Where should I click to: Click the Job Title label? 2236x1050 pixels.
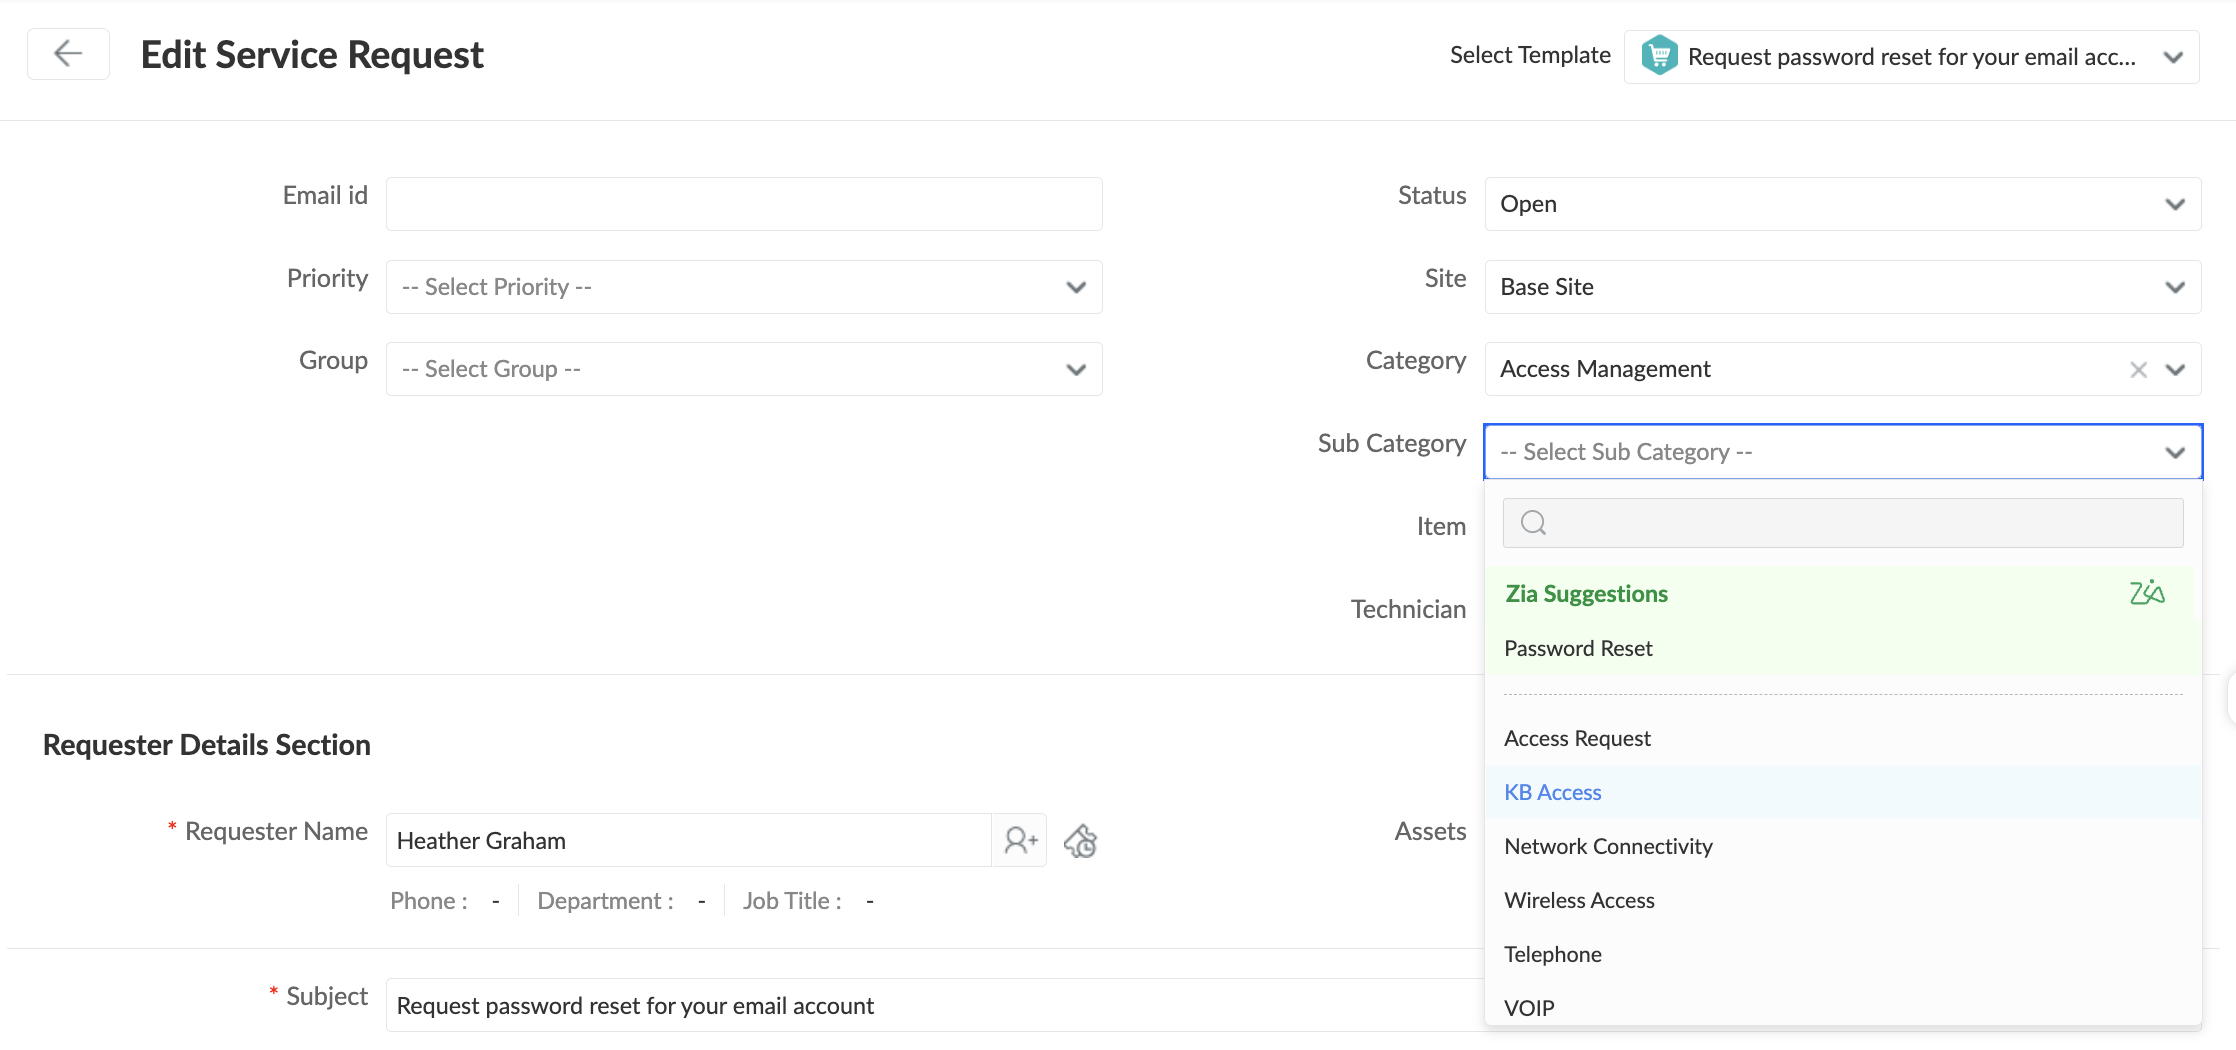pyautogui.click(x=792, y=901)
